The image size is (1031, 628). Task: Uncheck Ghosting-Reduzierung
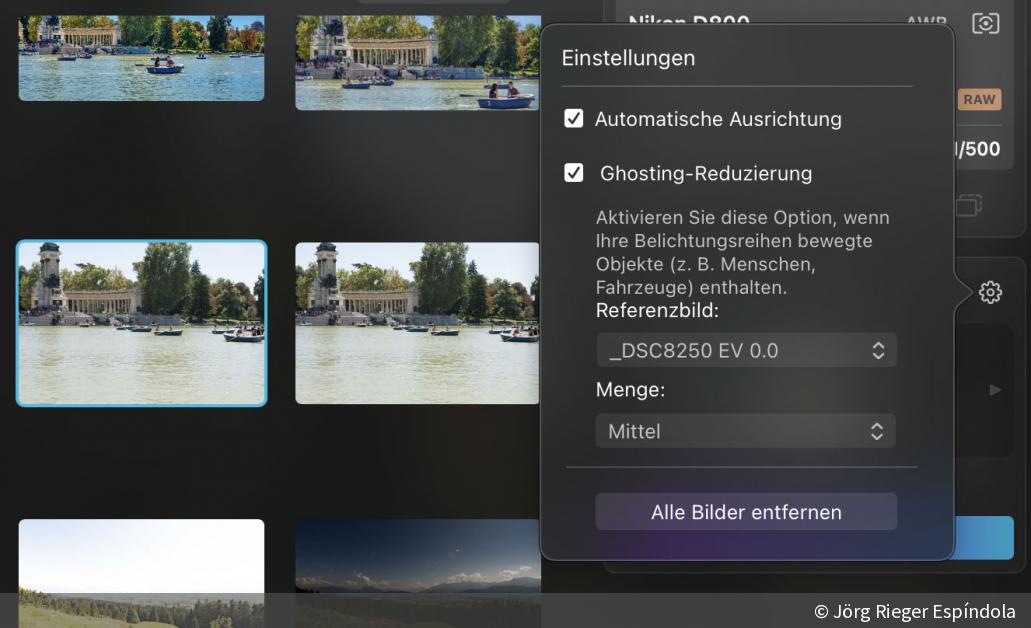coord(573,173)
